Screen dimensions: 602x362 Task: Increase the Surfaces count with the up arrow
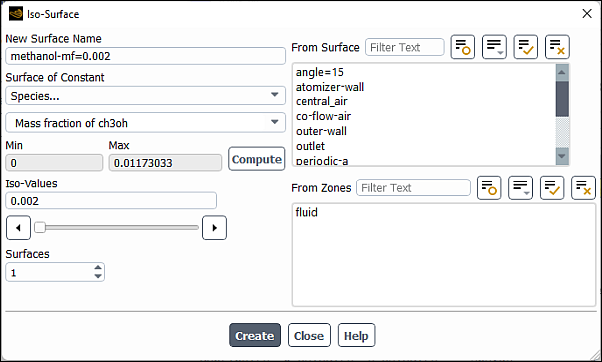click(98, 268)
